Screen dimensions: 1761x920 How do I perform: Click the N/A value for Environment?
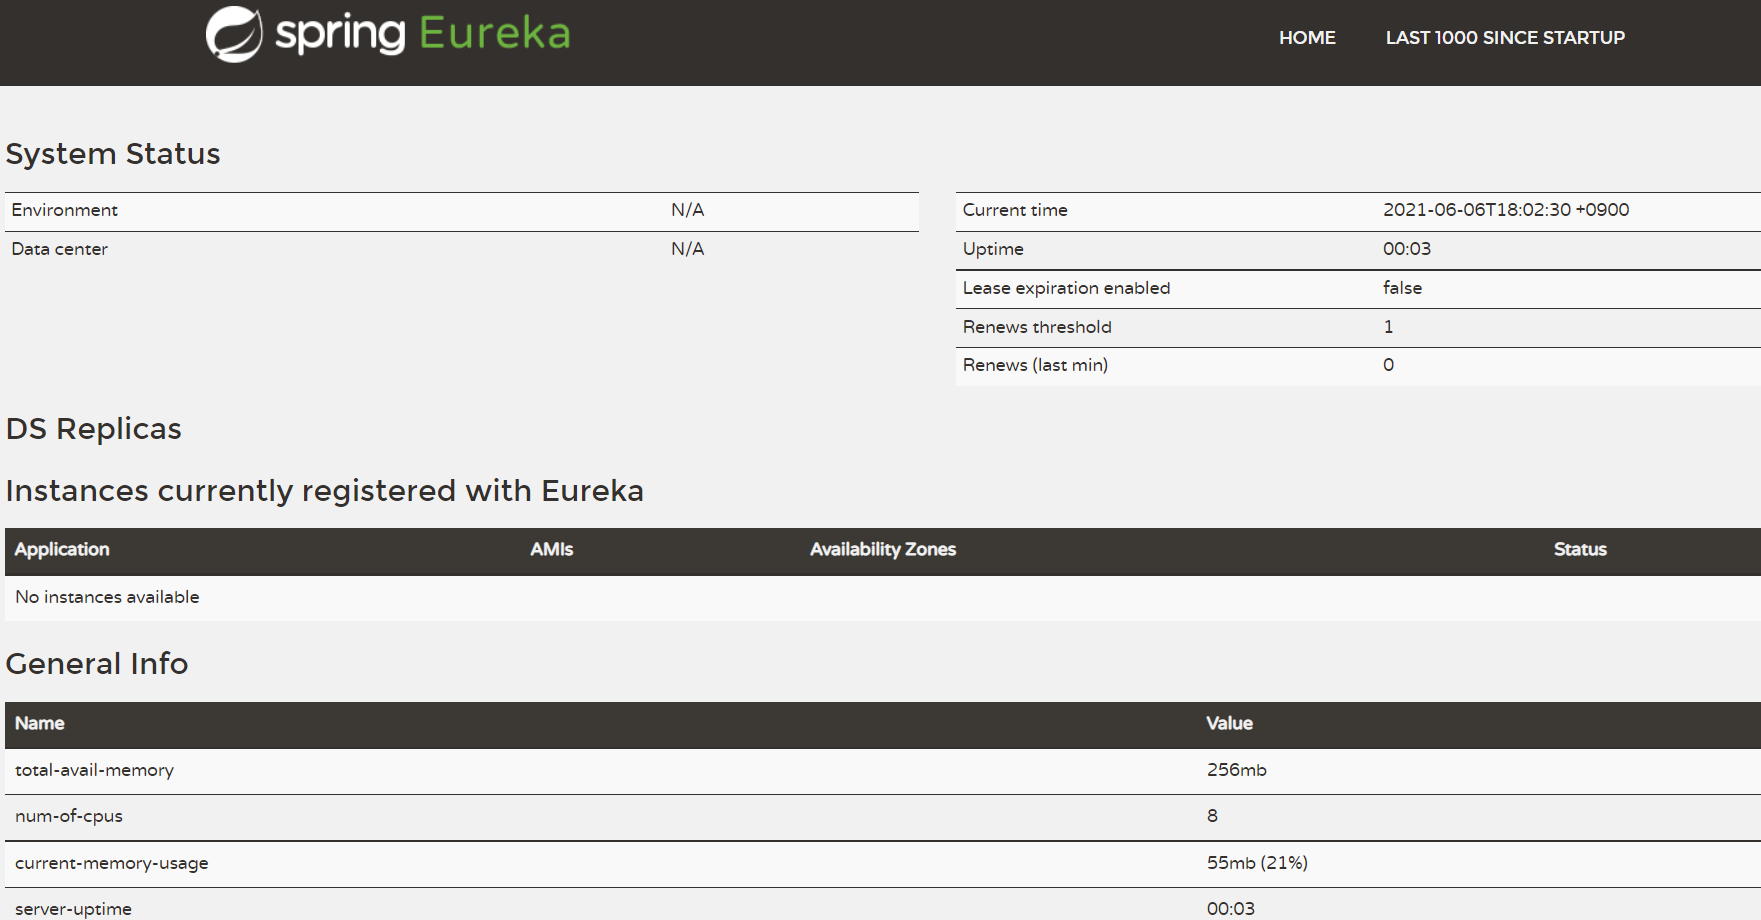point(688,210)
